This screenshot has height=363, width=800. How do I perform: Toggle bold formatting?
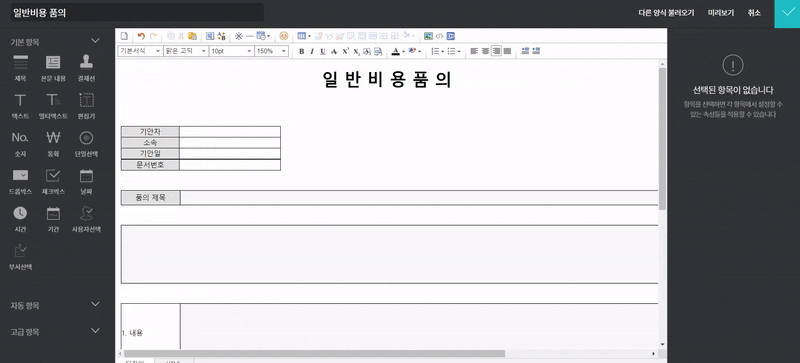coord(302,51)
